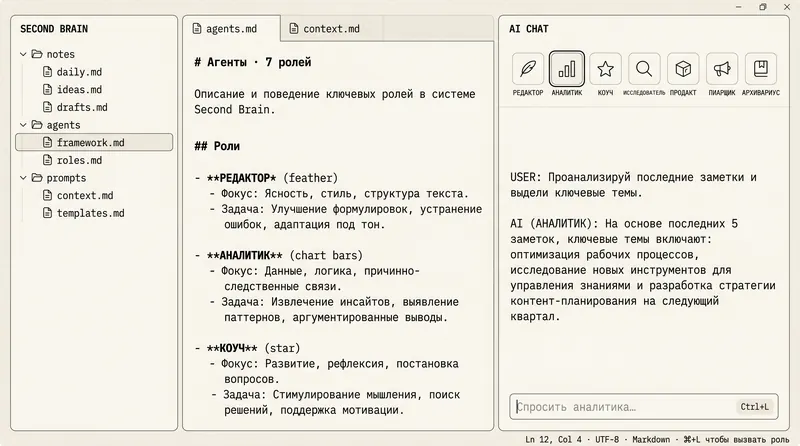Select the Аналитик bar chart role icon

click(566, 68)
